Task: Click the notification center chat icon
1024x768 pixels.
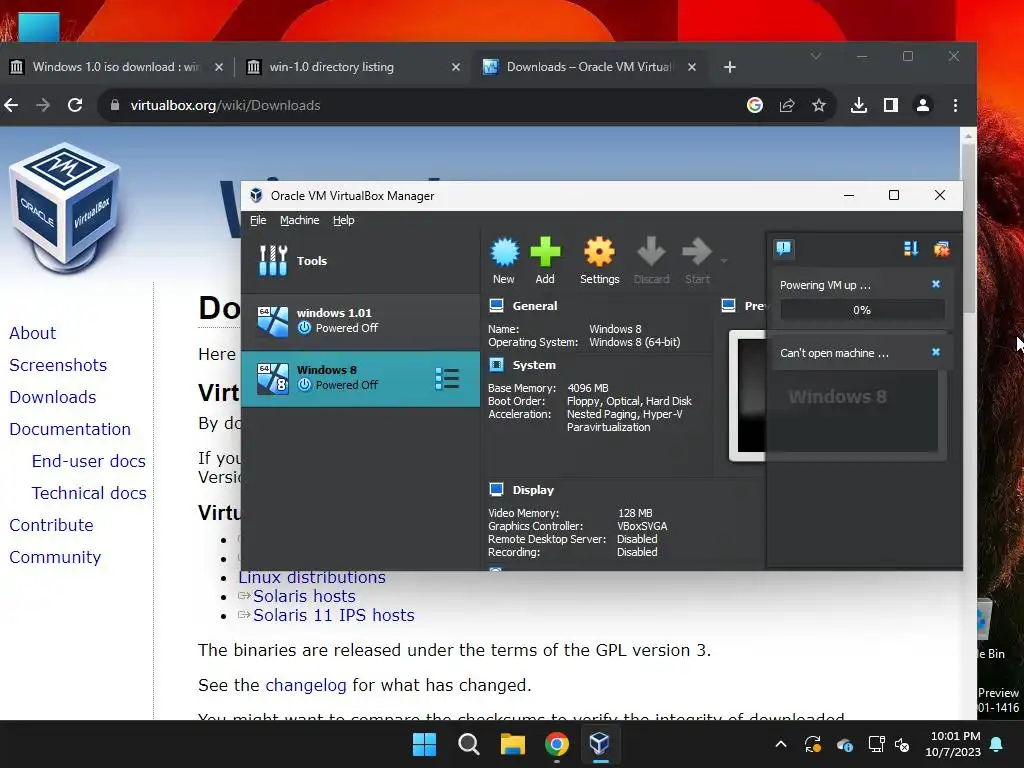Action: tap(784, 248)
